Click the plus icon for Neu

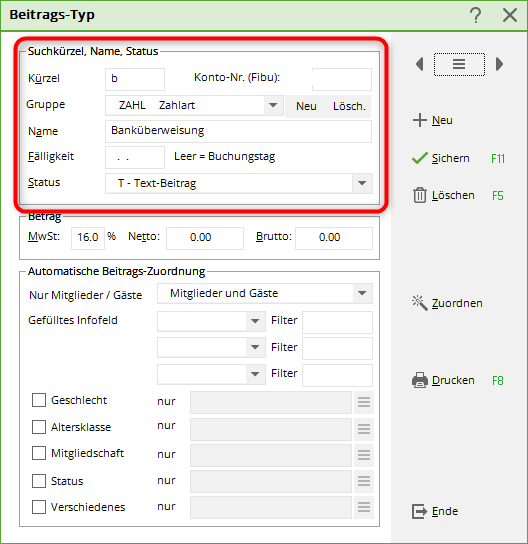420,120
